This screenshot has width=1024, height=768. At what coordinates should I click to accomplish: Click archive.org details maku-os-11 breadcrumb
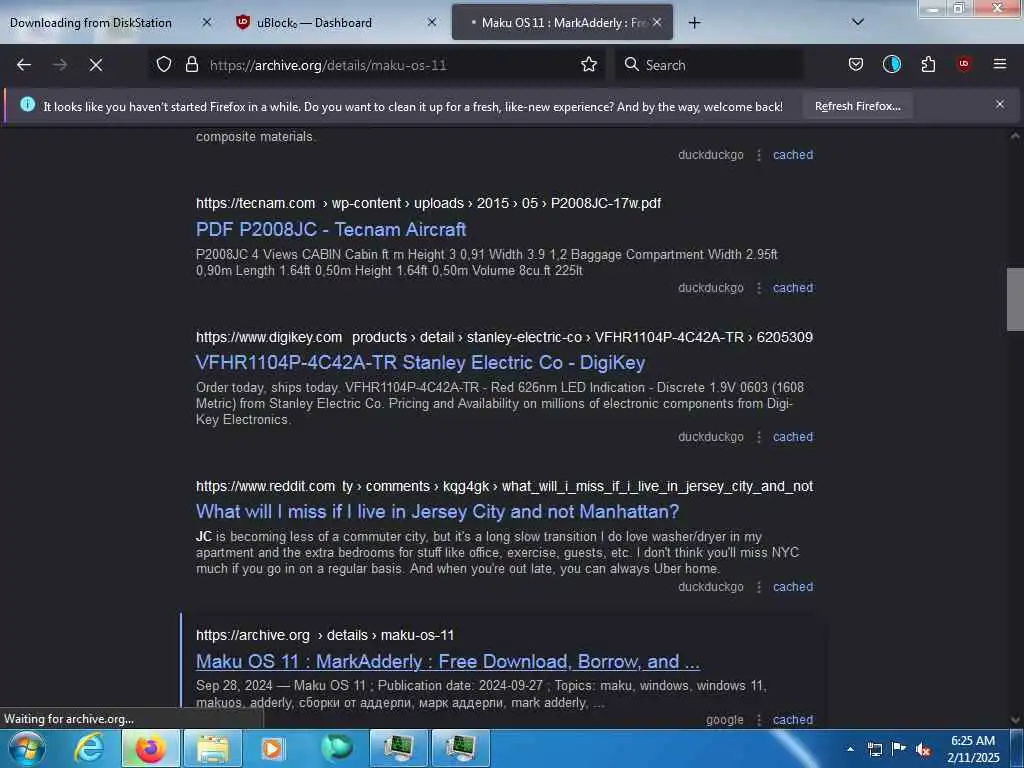click(325, 635)
